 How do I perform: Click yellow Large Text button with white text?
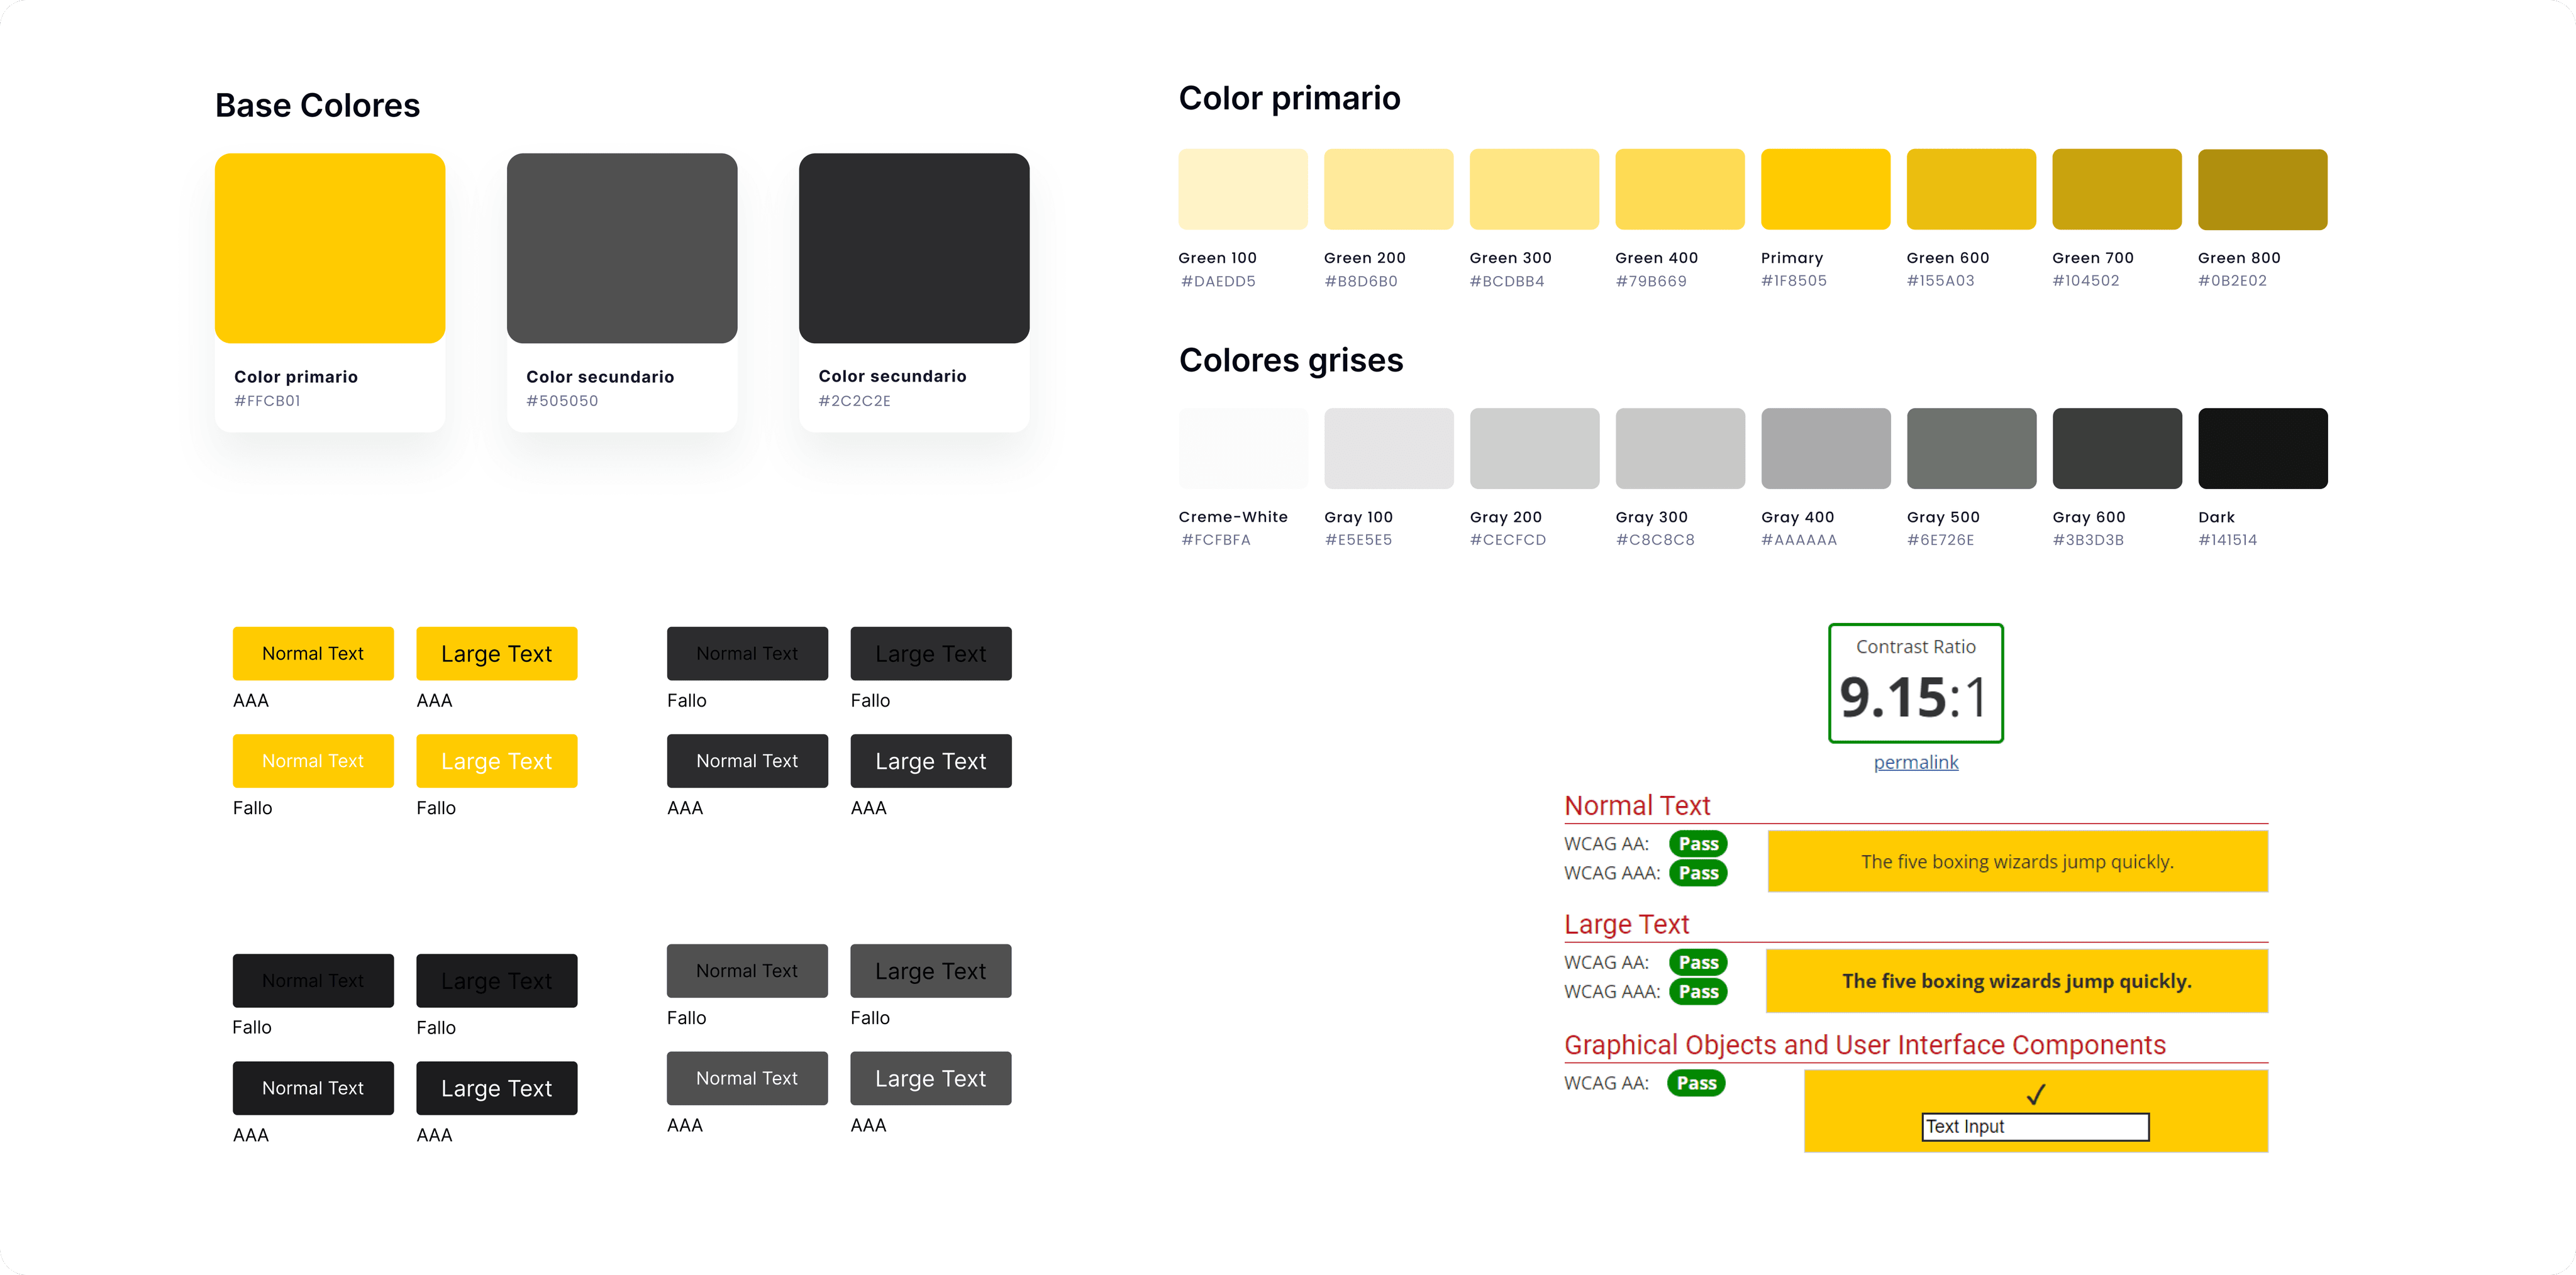point(497,761)
